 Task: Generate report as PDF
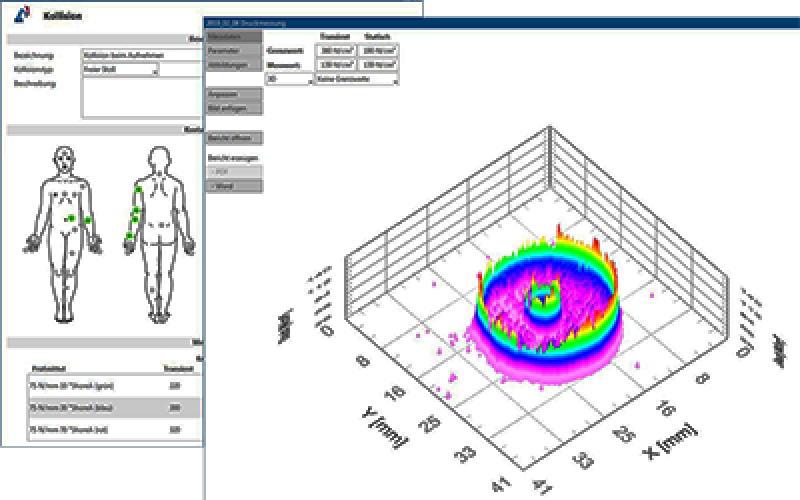pos(234,172)
